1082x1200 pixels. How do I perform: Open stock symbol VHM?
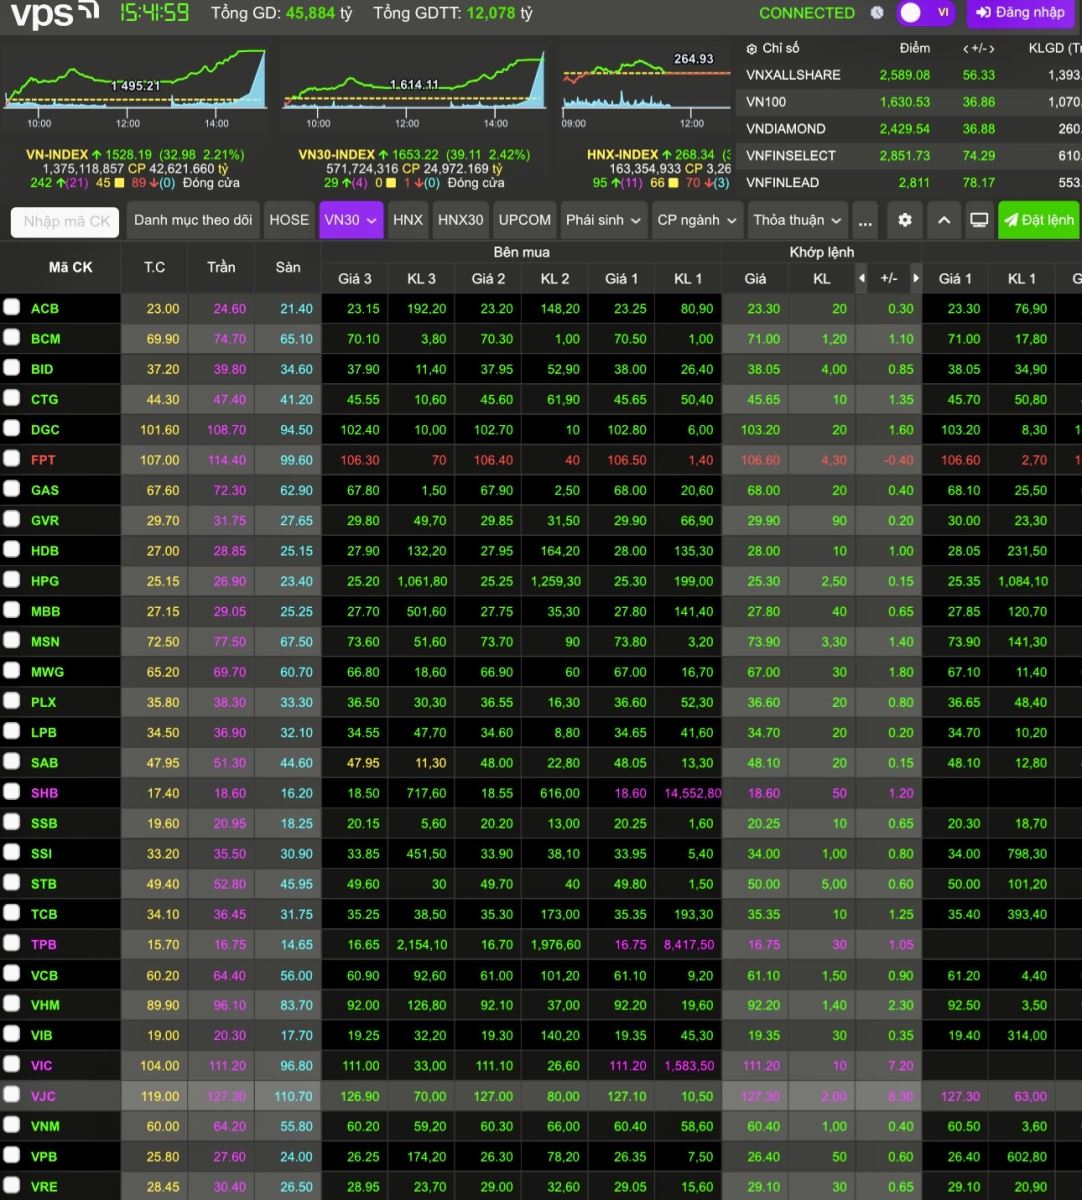[x=45, y=1005]
